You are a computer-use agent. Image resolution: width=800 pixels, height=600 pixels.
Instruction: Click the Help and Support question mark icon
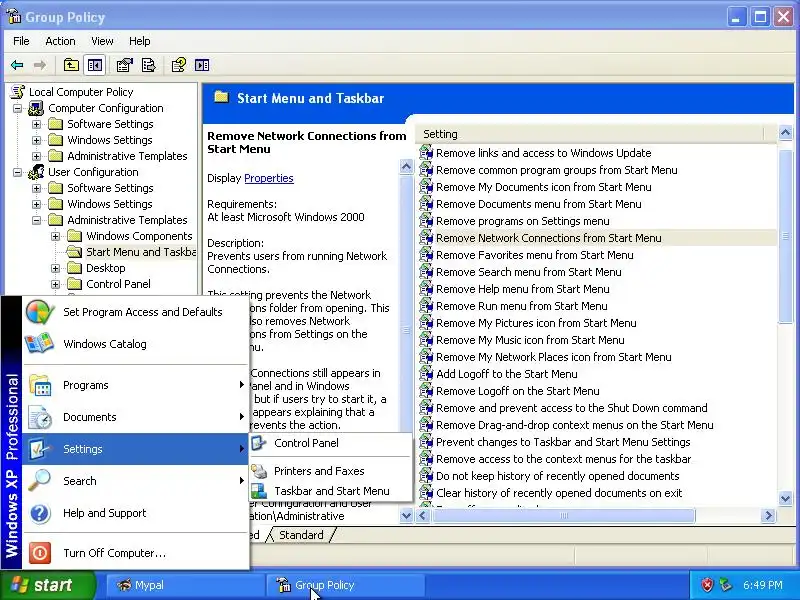click(x=40, y=513)
